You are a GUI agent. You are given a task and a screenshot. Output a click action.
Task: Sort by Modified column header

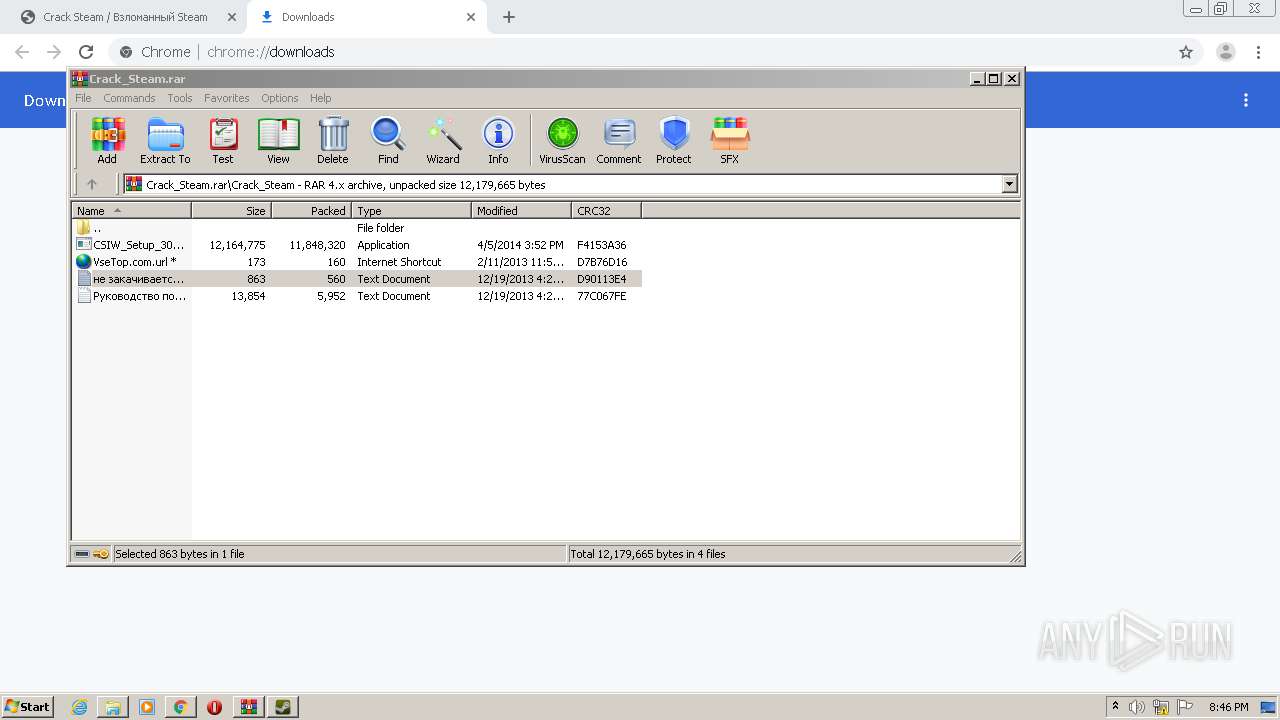tap(521, 211)
